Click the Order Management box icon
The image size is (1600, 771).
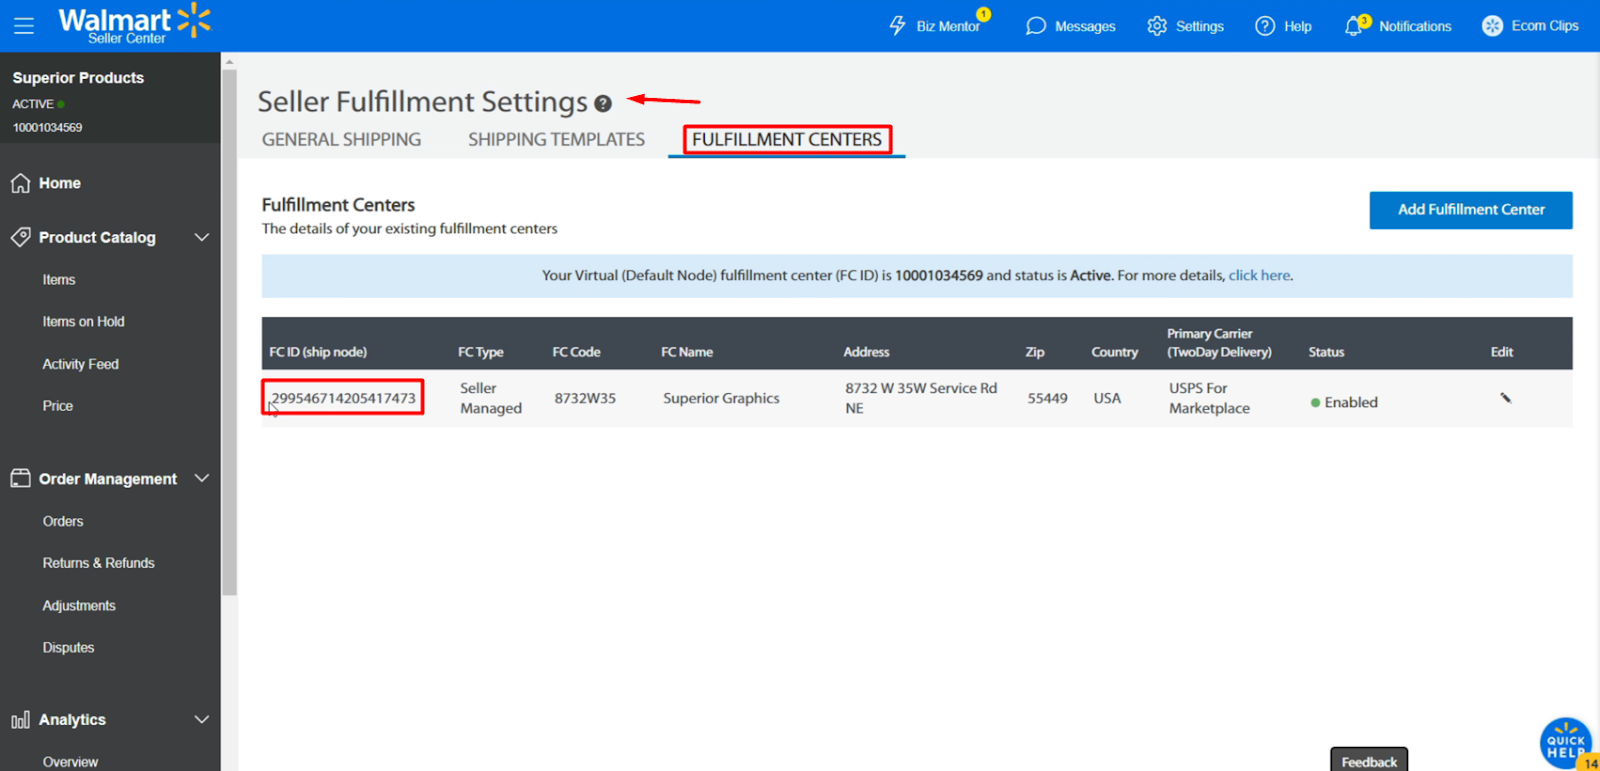tap(20, 478)
